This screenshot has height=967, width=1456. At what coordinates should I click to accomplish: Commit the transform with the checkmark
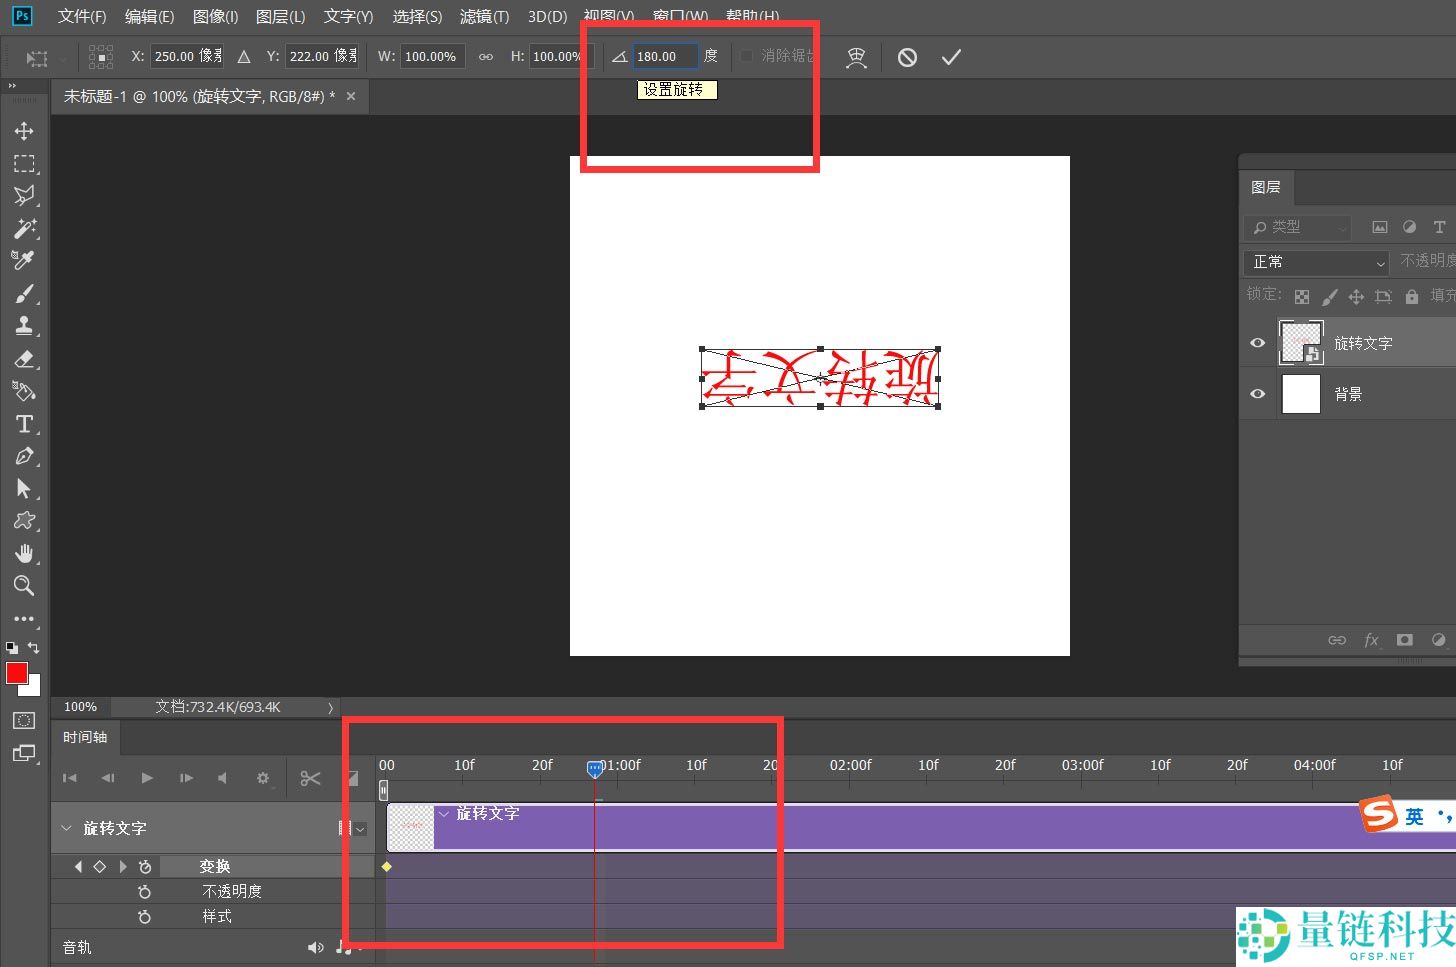tap(950, 57)
